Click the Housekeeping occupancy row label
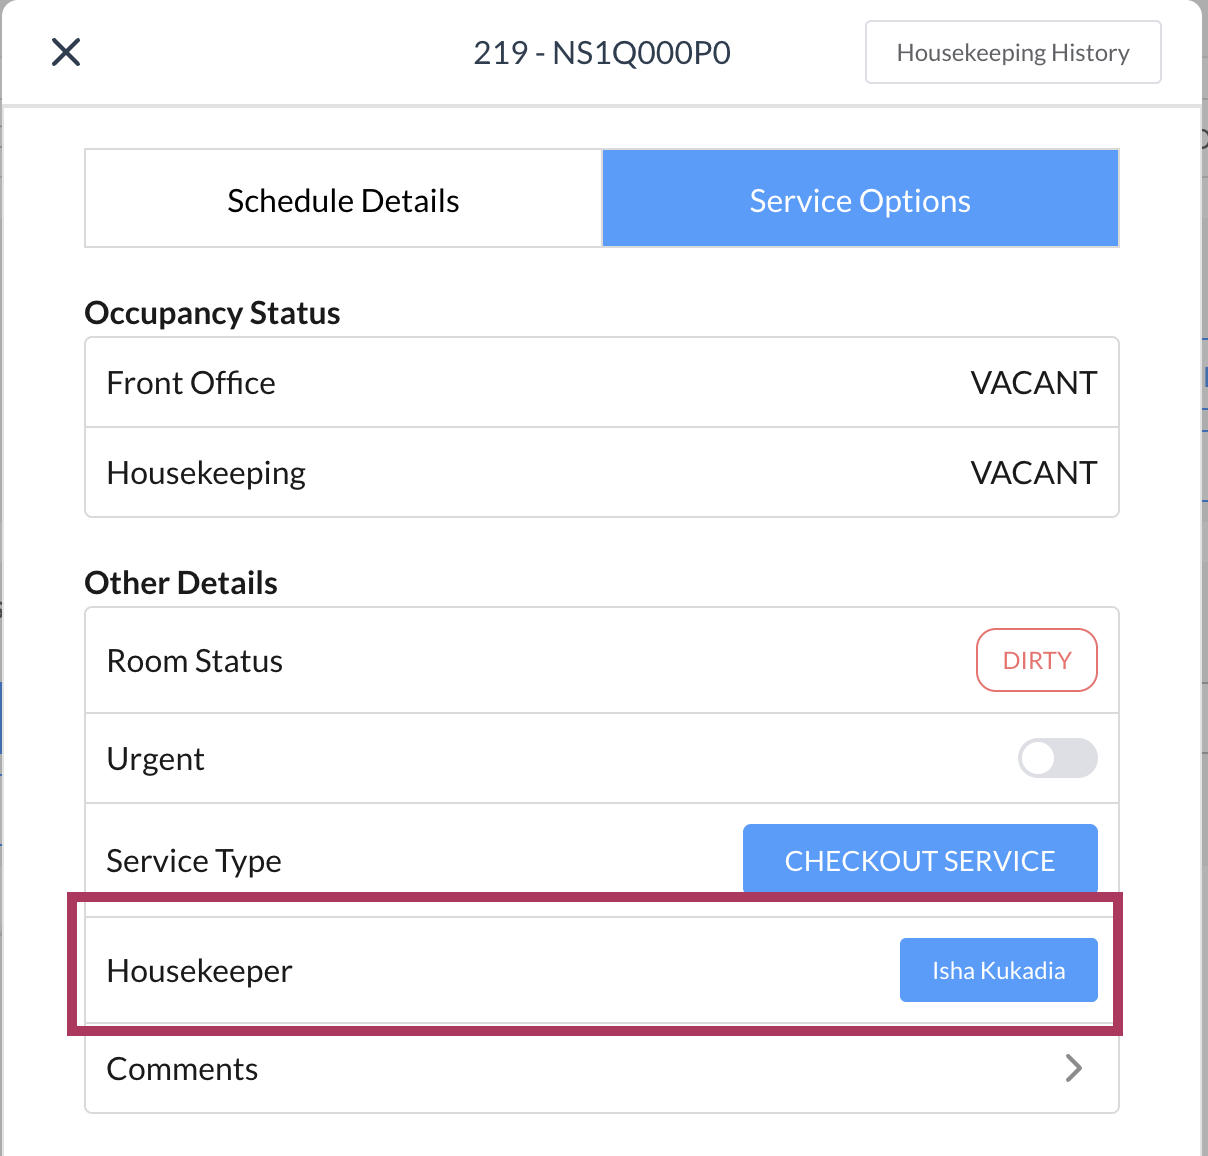Screen dimensions: 1208x1156 coord(206,473)
